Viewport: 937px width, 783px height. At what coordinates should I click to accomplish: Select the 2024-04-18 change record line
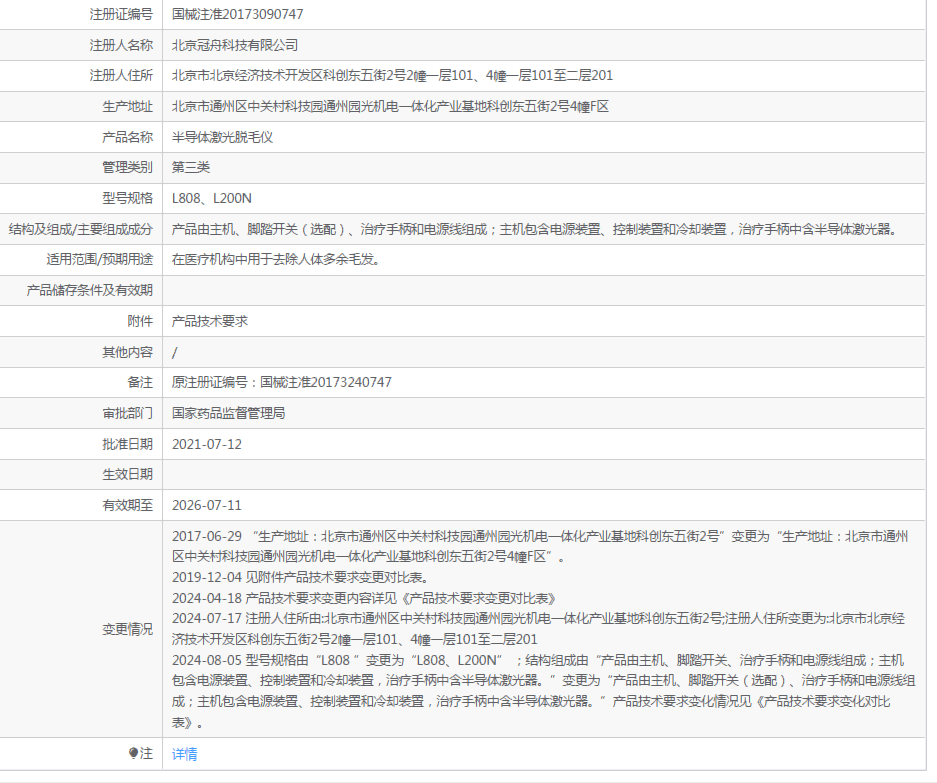364,598
